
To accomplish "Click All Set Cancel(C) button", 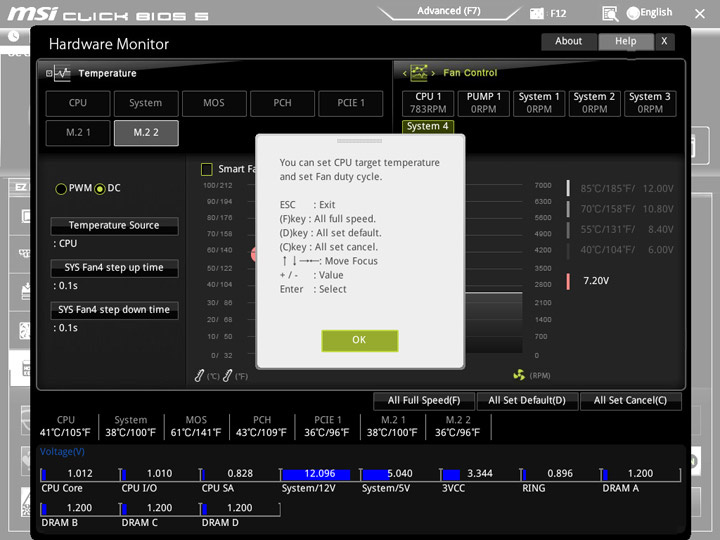I will click(x=630, y=400).
